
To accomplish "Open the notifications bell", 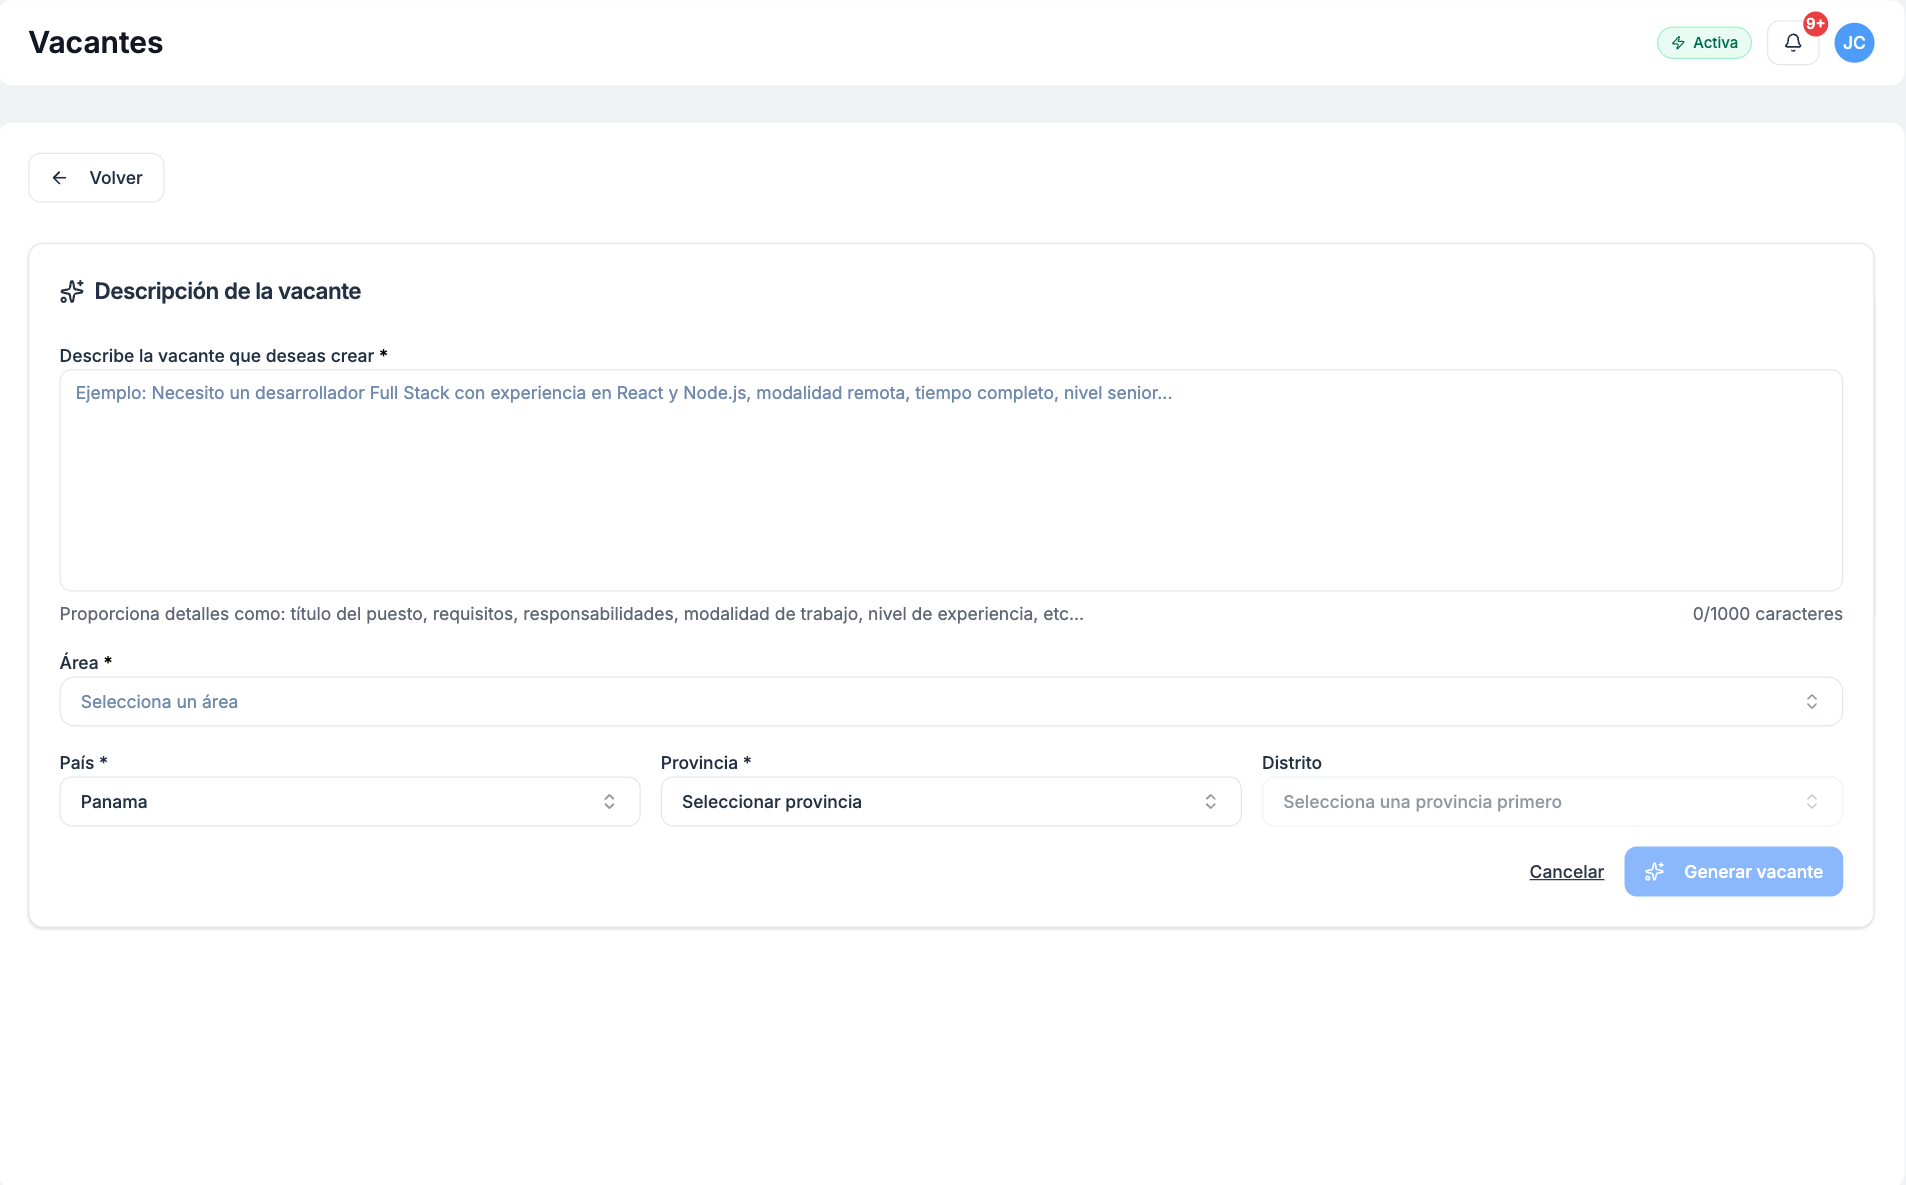I will (x=1792, y=43).
